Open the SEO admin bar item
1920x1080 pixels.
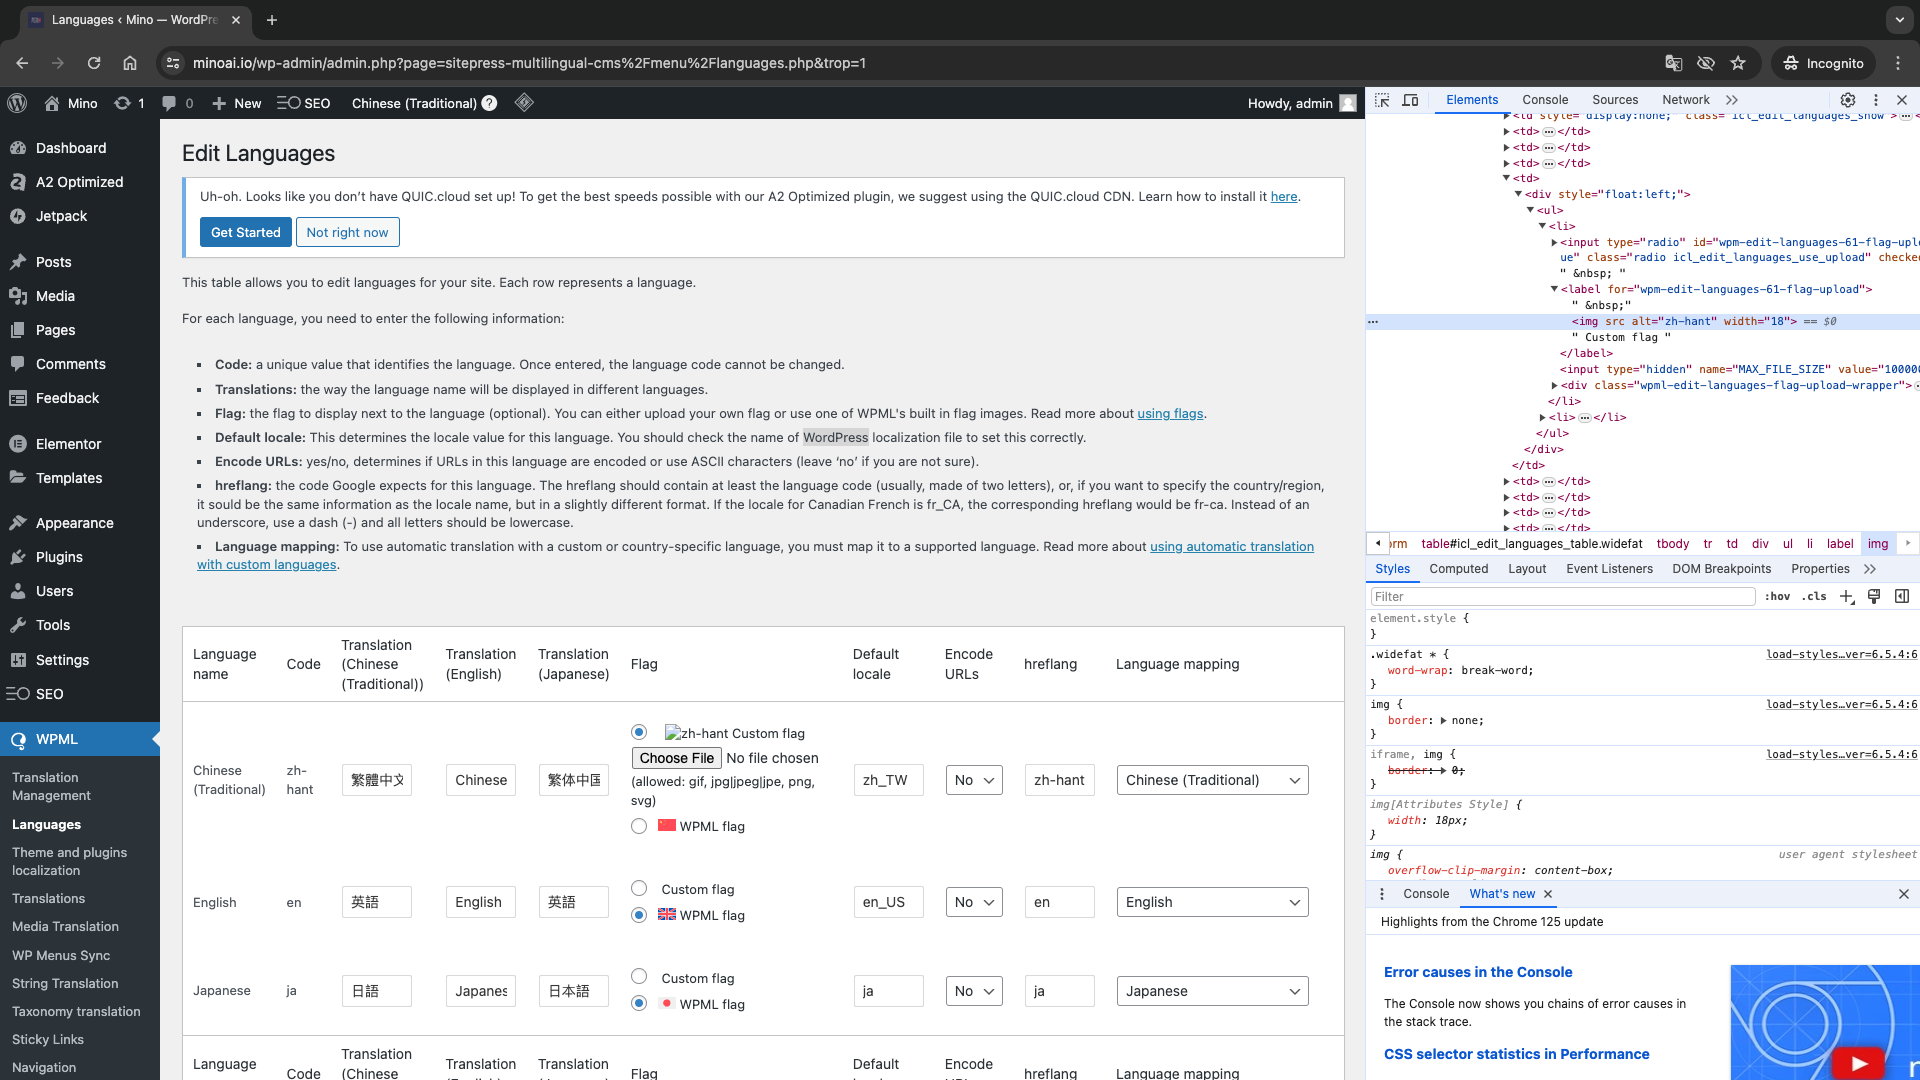(304, 103)
